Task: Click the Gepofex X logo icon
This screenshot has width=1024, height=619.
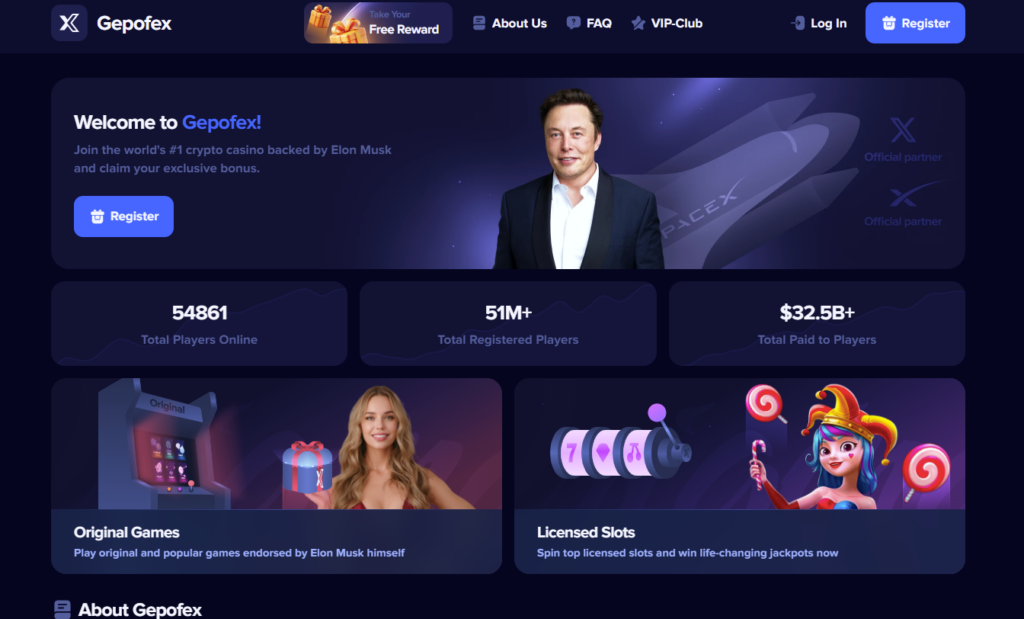Action: click(69, 23)
